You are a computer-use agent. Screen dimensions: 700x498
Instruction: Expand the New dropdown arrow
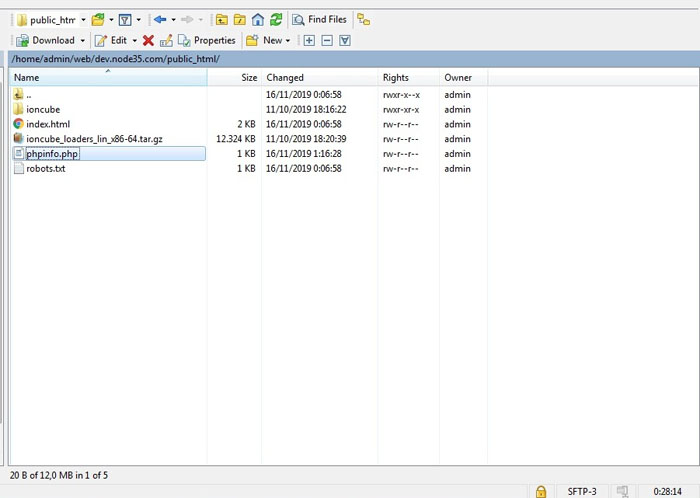pyautogui.click(x=288, y=41)
